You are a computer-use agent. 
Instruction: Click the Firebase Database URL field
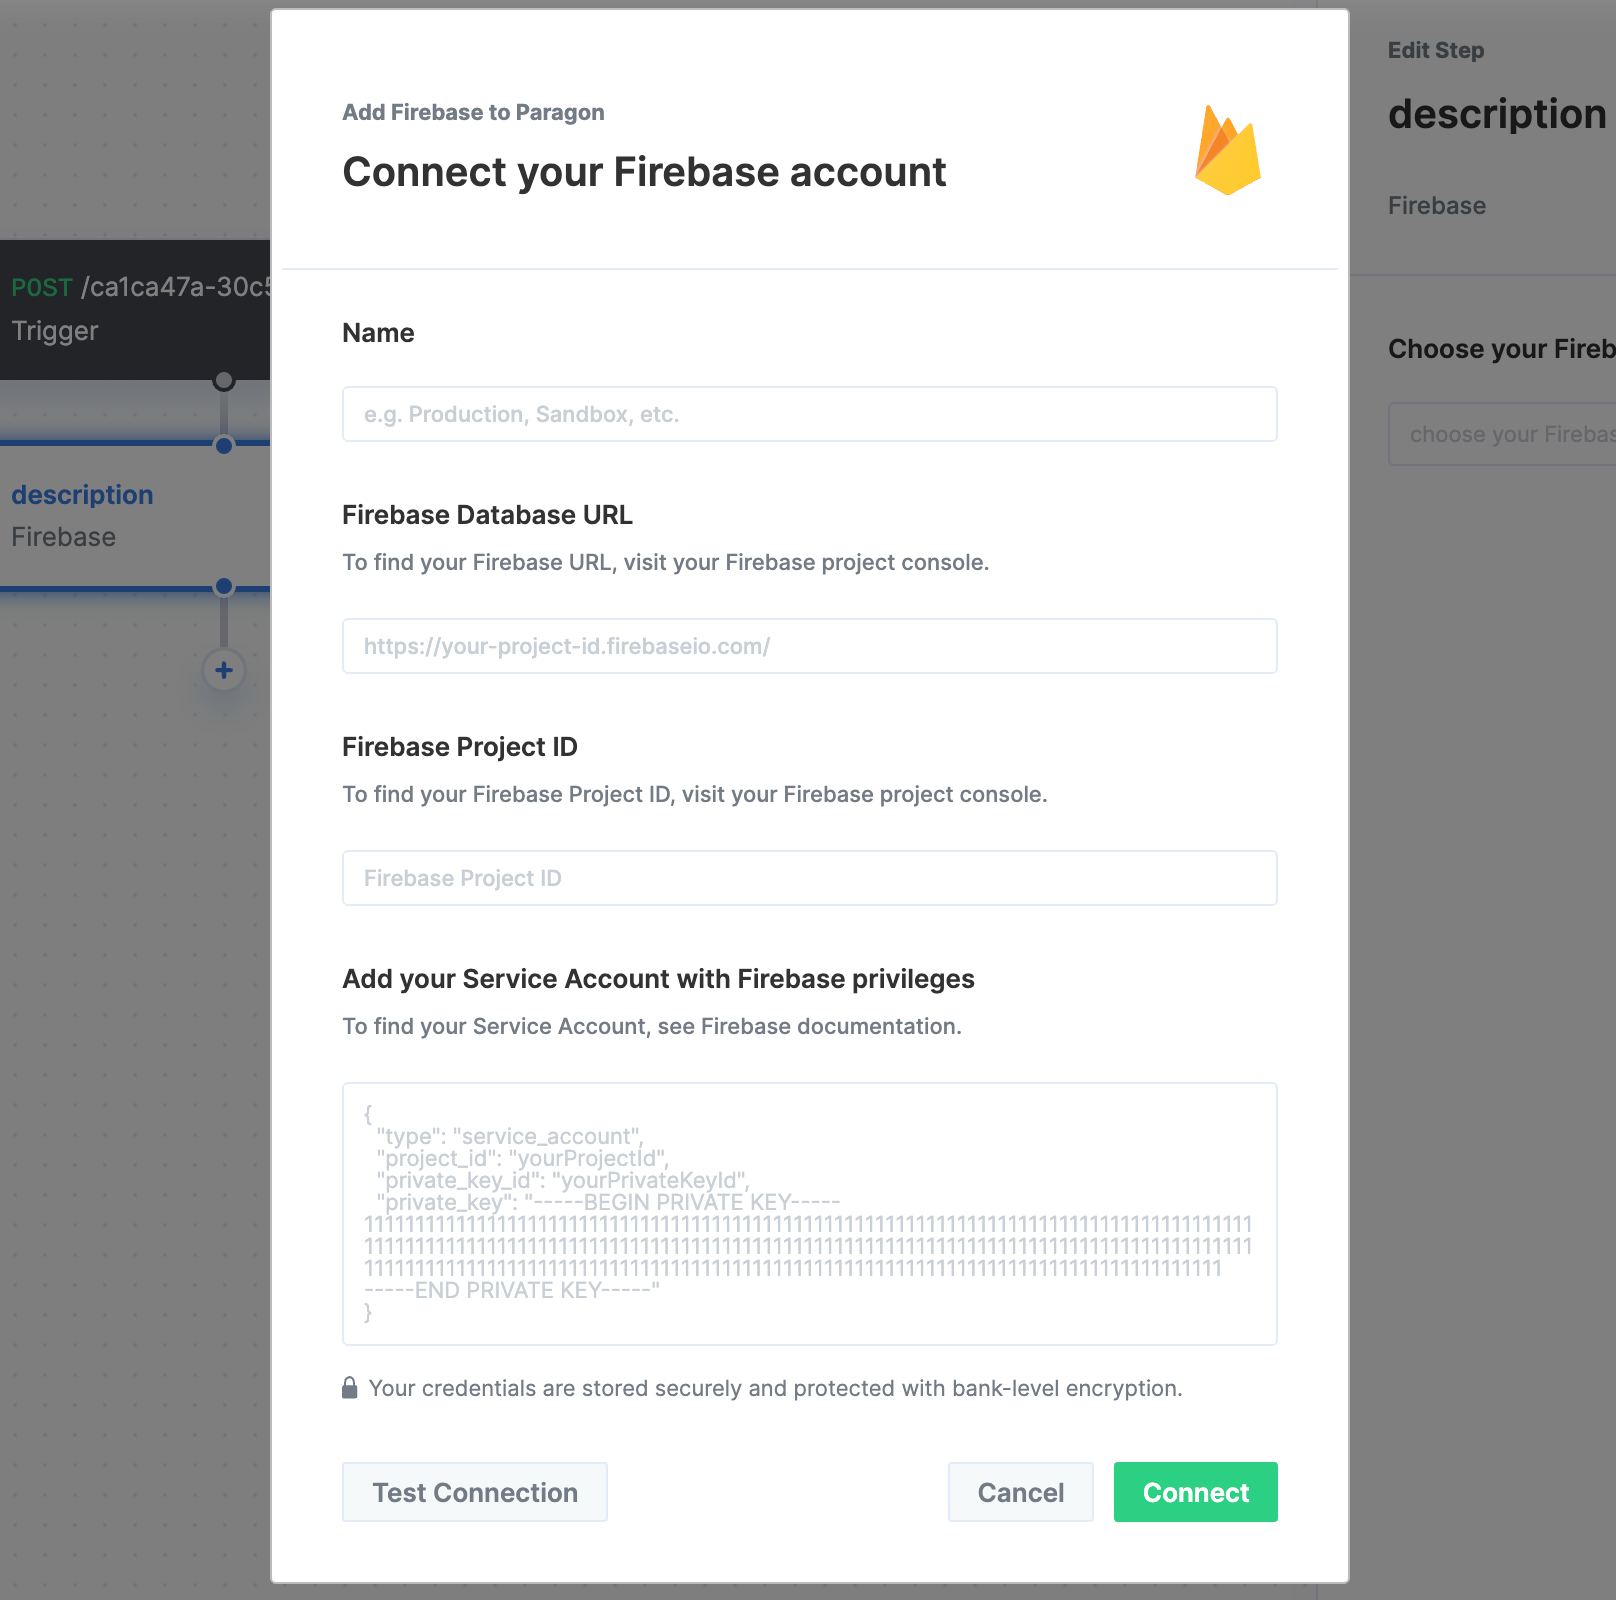[810, 646]
